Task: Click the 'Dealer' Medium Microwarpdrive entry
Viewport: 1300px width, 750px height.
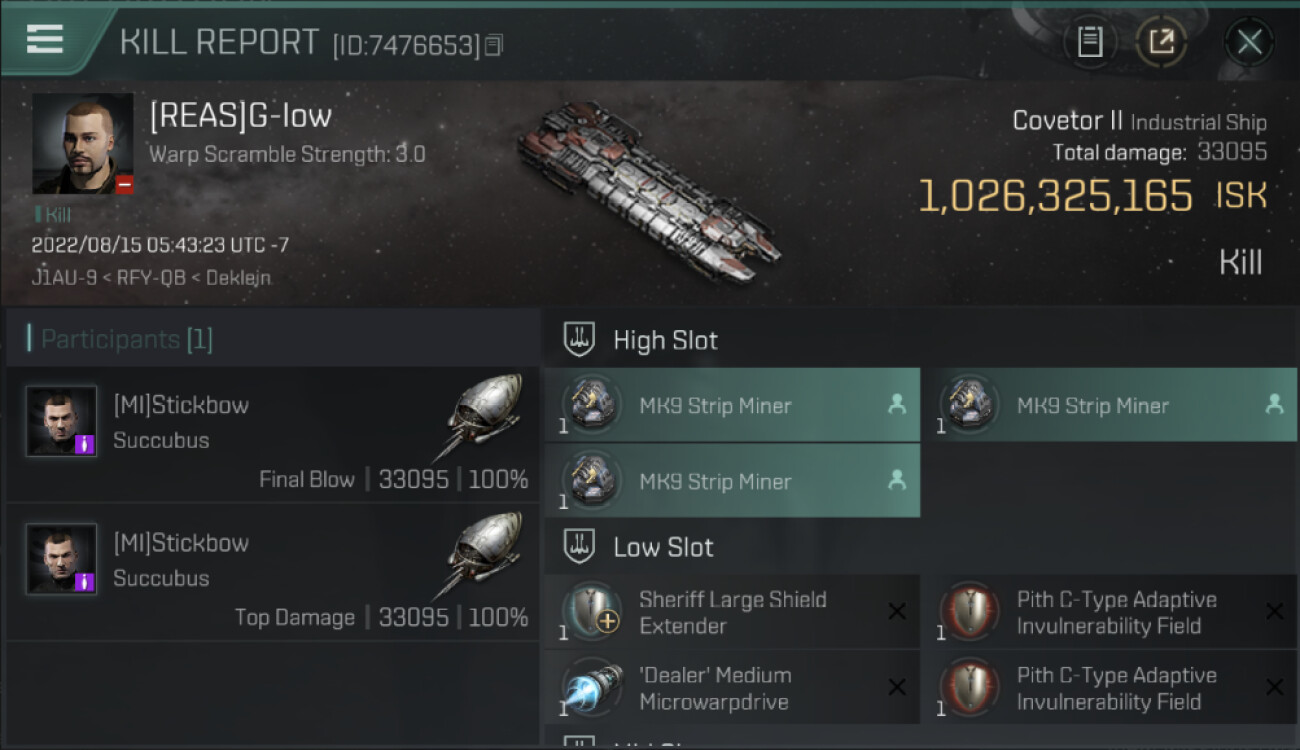Action: pyautogui.click(x=732, y=688)
